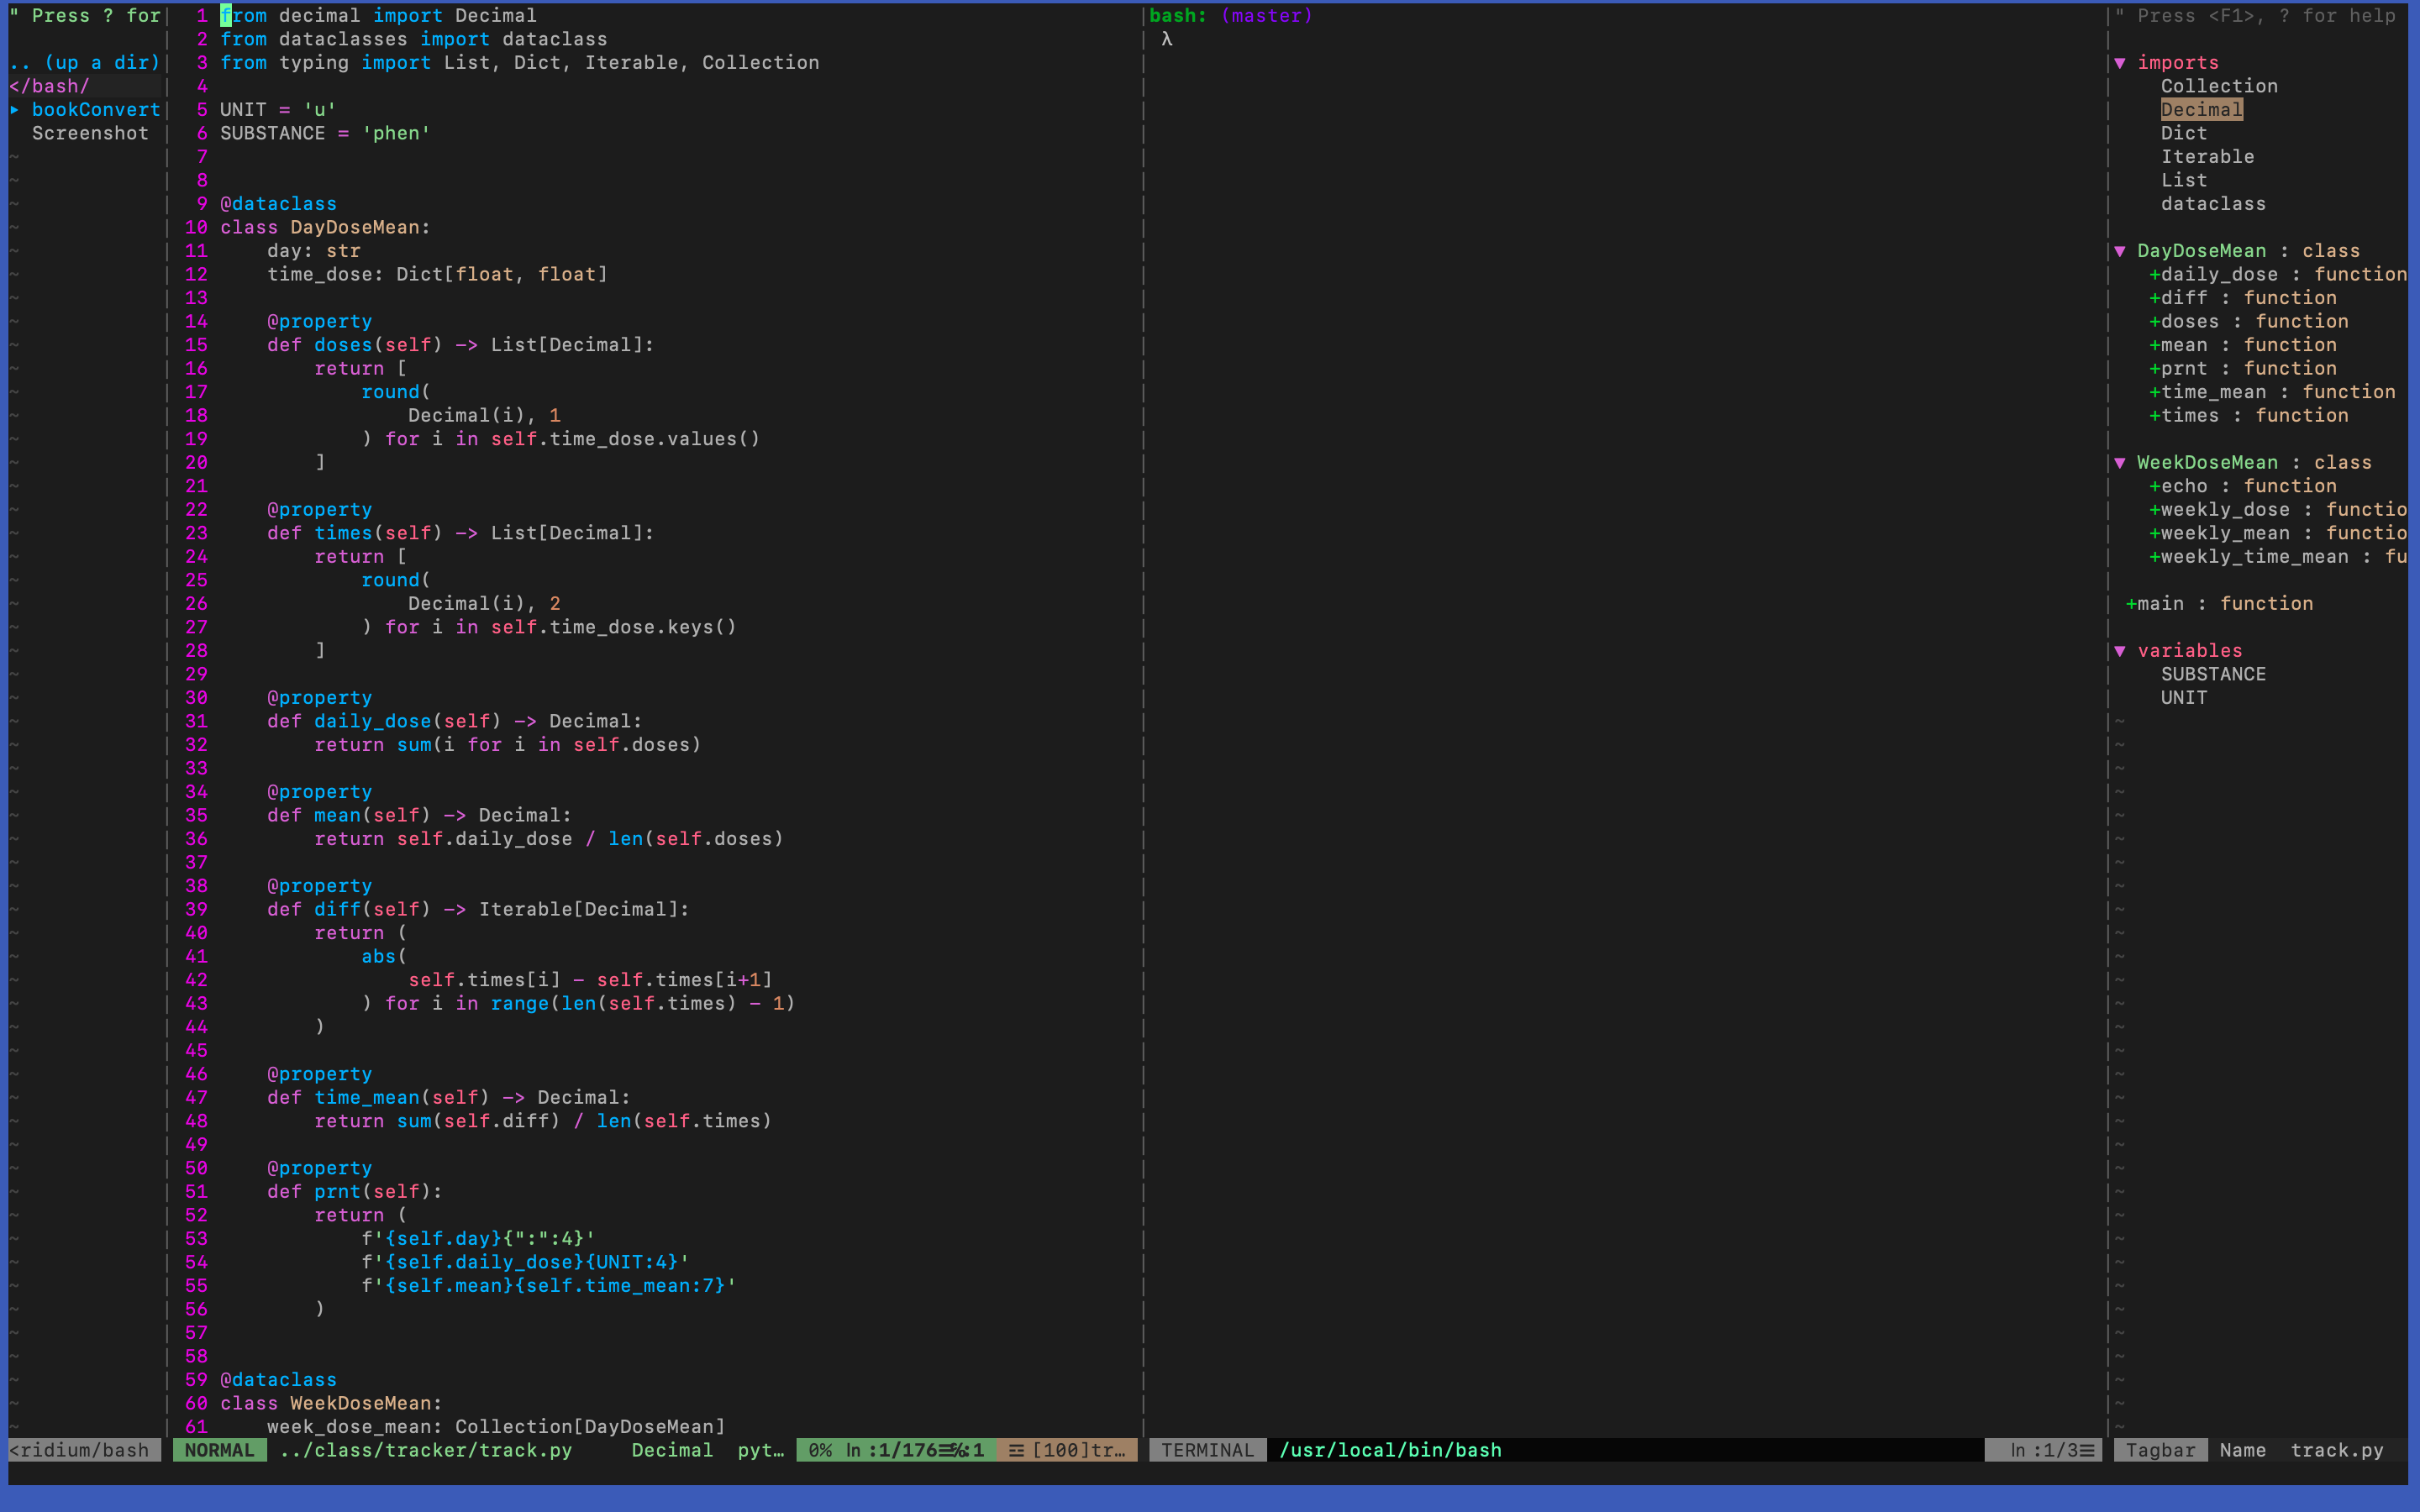Collapse the WeekDoseMean class fold triangle
The image size is (2420, 1512).
[2119, 463]
